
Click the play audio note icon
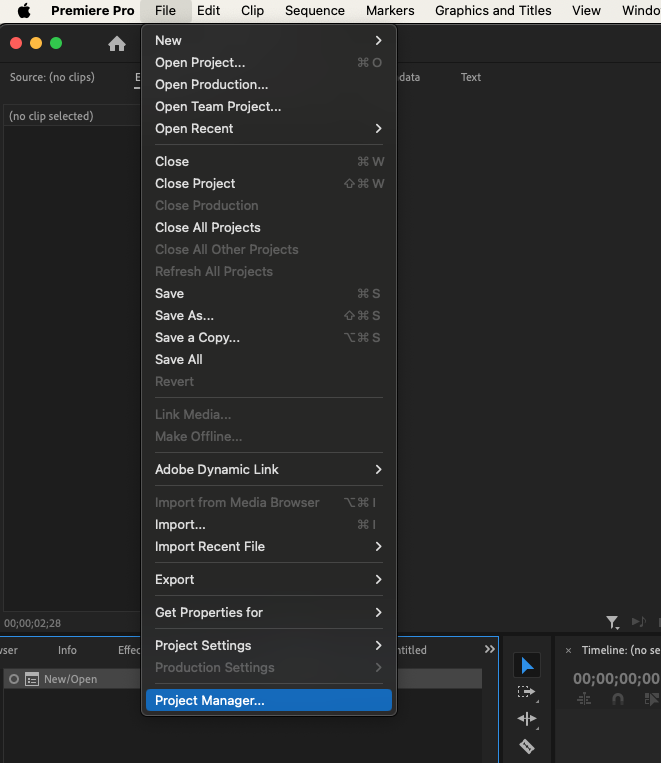639,621
